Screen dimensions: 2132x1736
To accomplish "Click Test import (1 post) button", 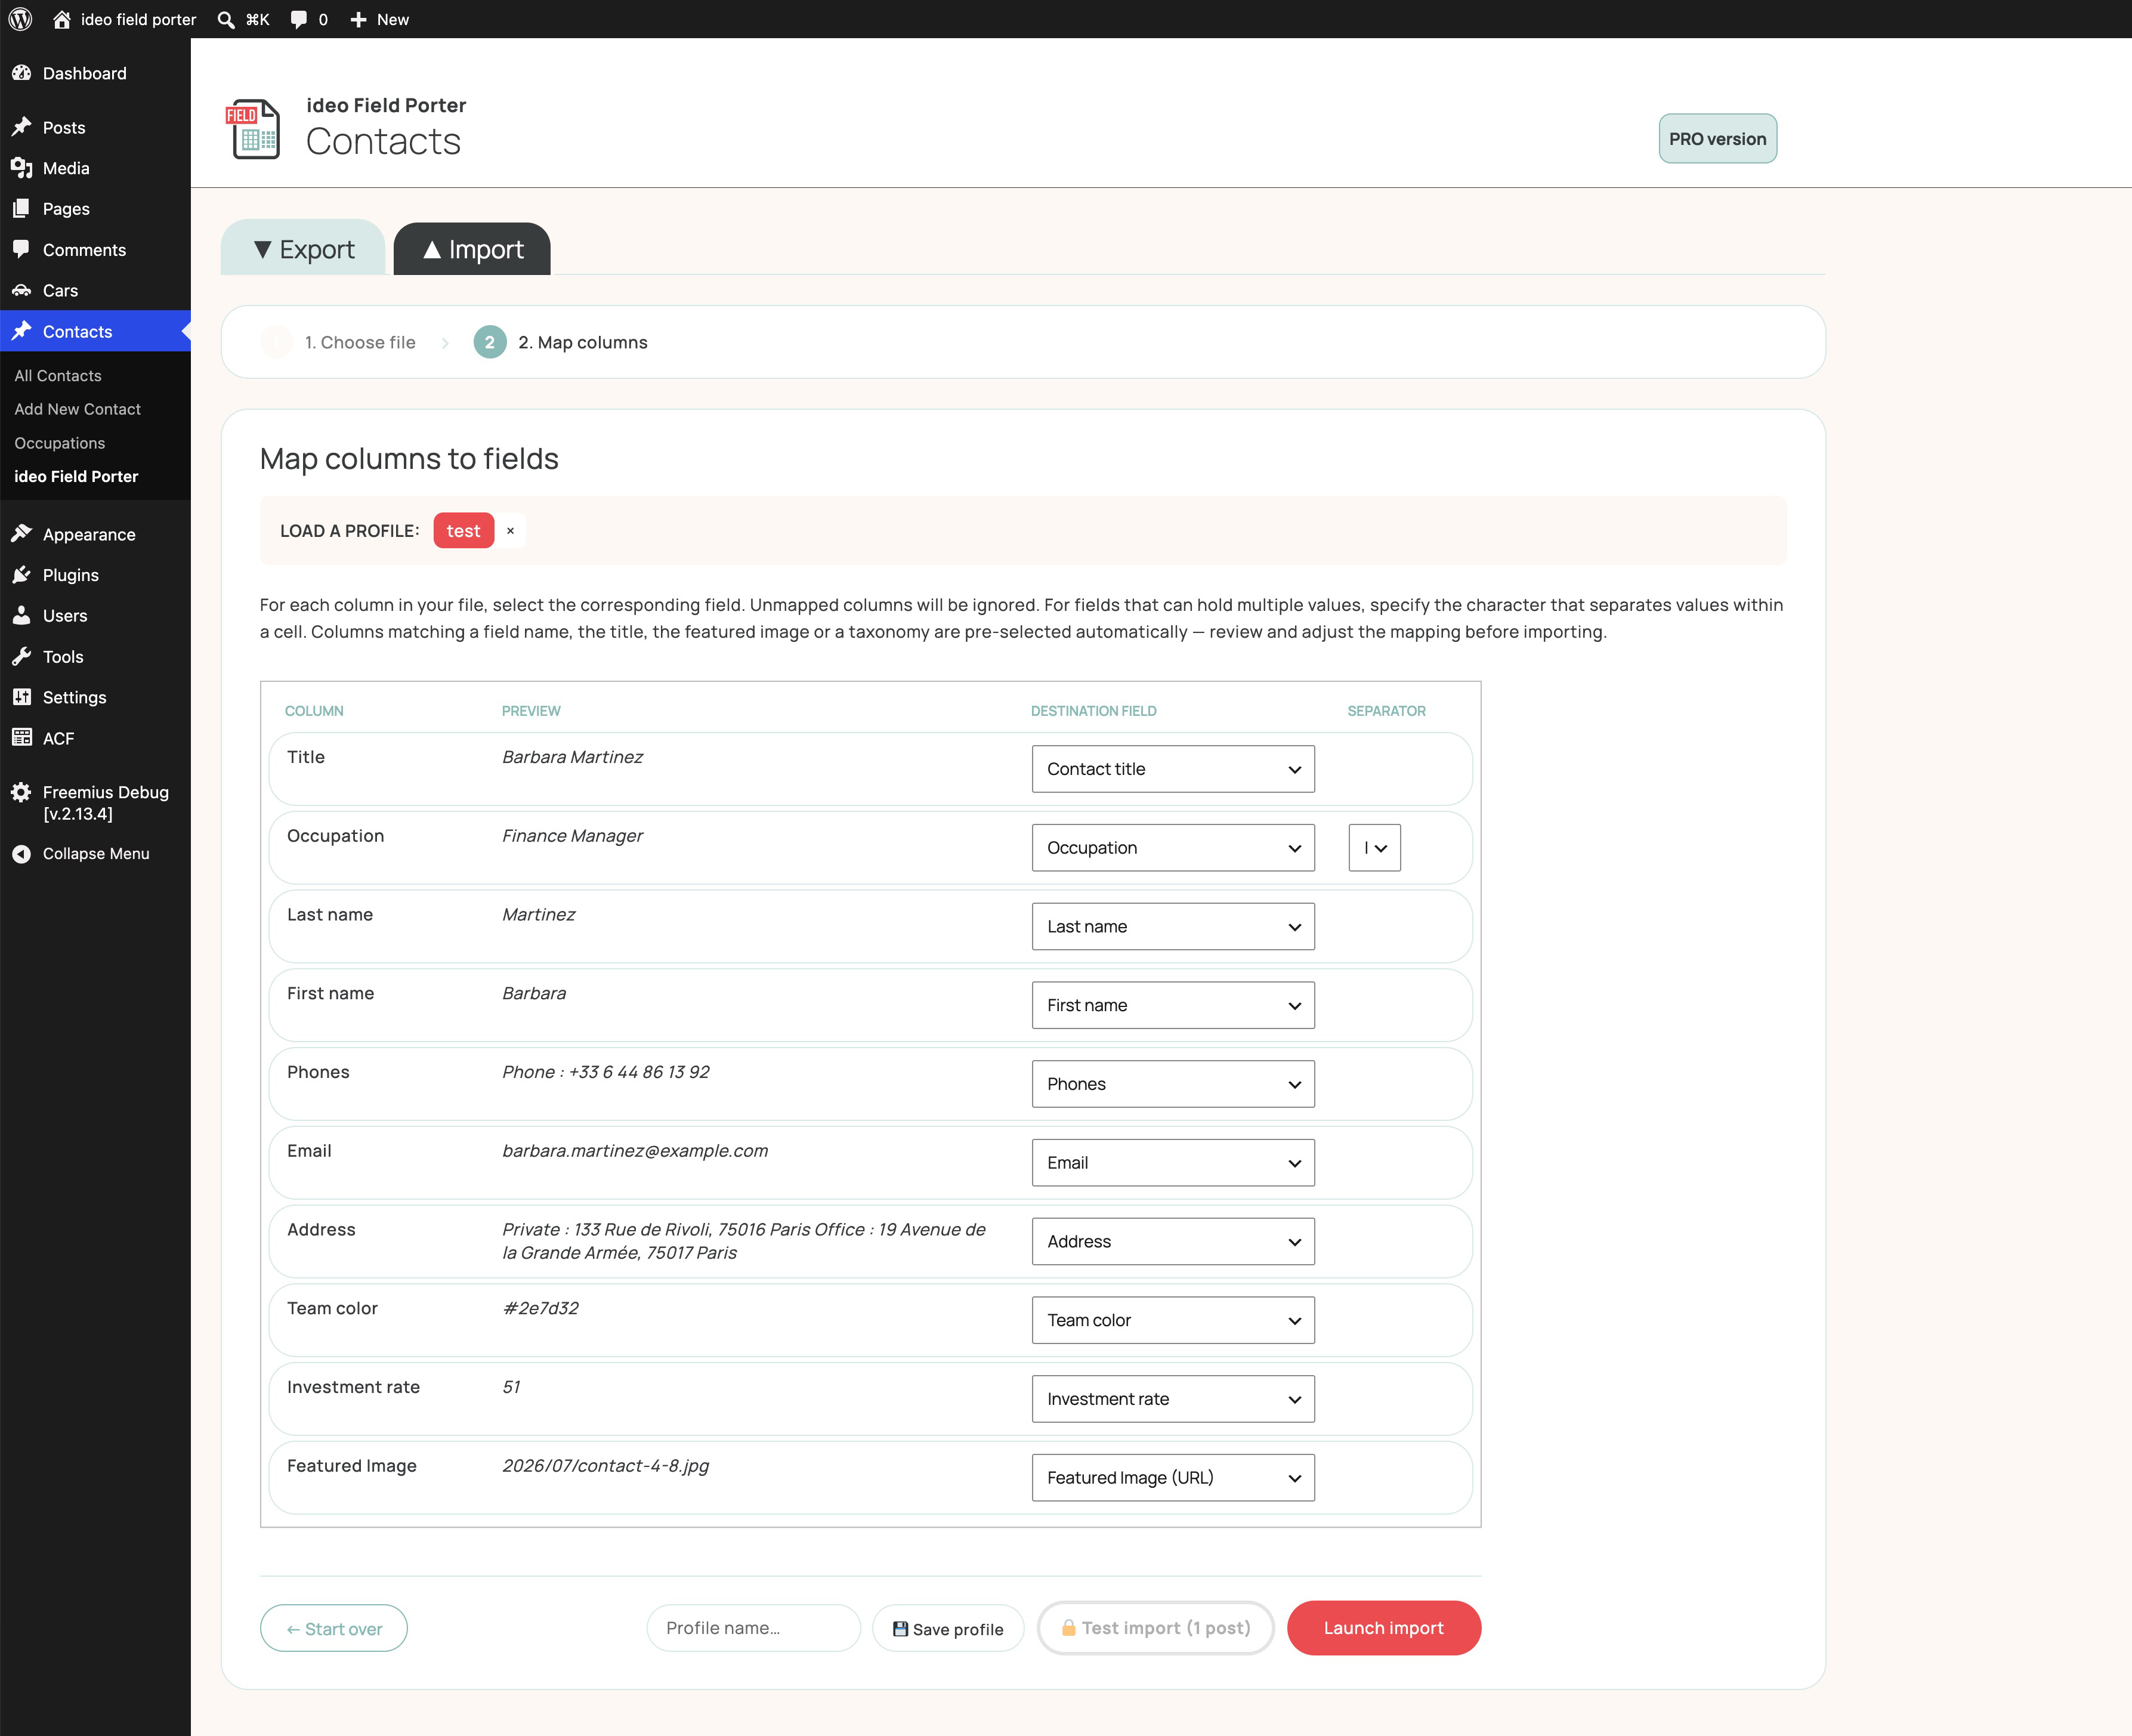I will (1156, 1628).
